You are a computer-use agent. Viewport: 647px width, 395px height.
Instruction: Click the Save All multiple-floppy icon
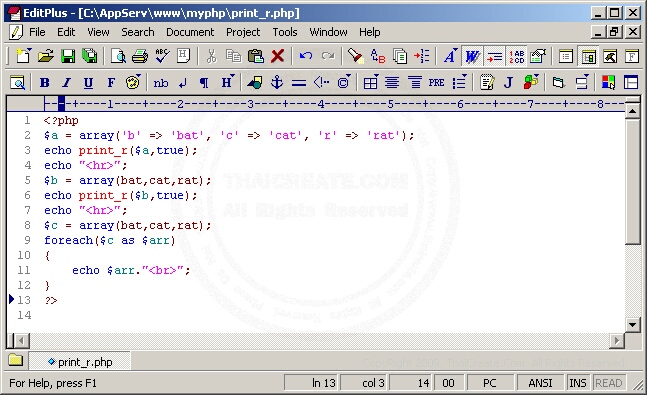90,56
